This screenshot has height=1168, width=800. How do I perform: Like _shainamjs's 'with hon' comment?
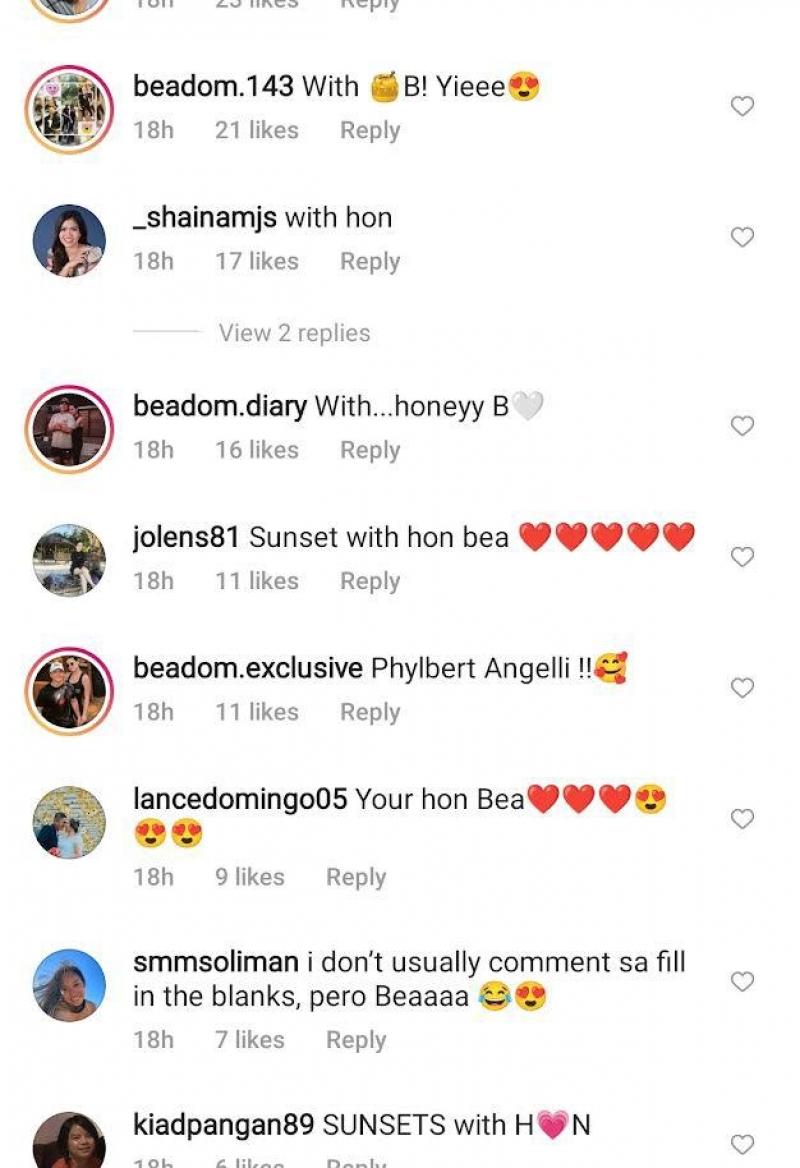(x=742, y=237)
